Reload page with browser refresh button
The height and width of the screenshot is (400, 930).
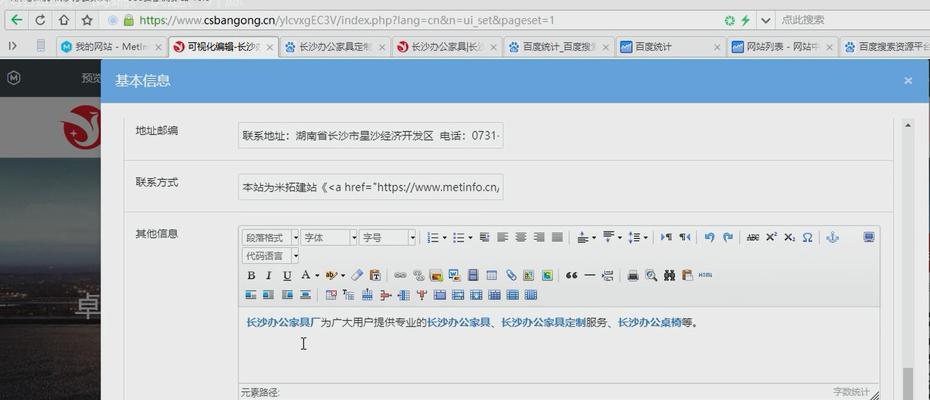[x=40, y=20]
